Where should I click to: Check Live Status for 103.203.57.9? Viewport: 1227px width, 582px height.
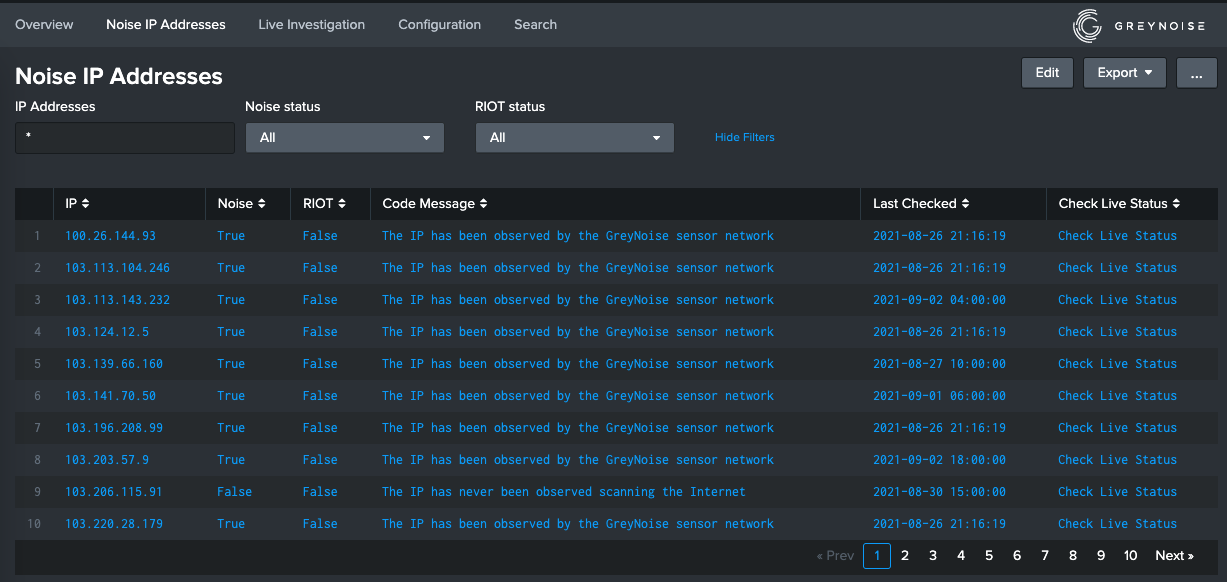click(1117, 460)
